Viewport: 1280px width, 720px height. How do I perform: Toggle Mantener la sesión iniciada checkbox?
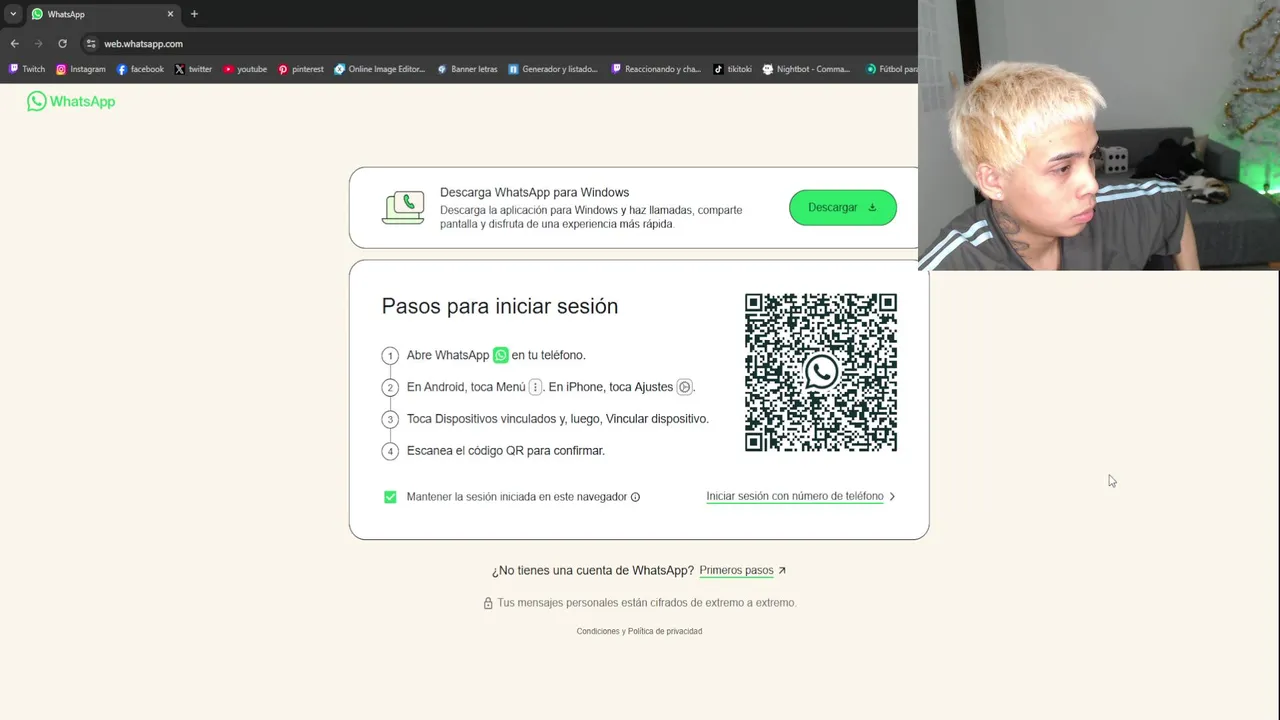tap(390, 497)
